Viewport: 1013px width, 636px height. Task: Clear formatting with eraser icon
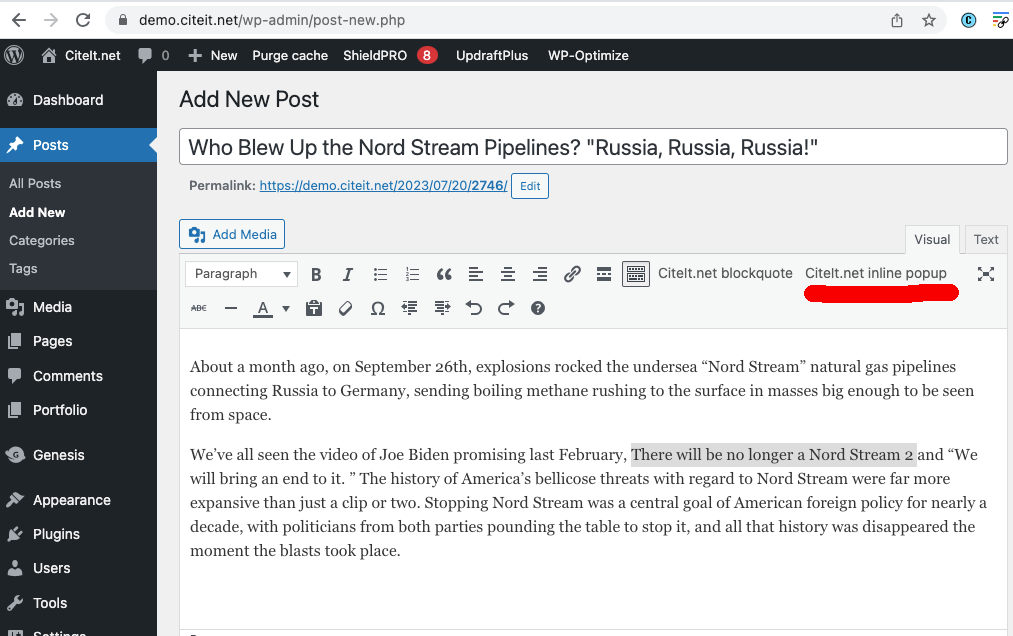click(346, 308)
